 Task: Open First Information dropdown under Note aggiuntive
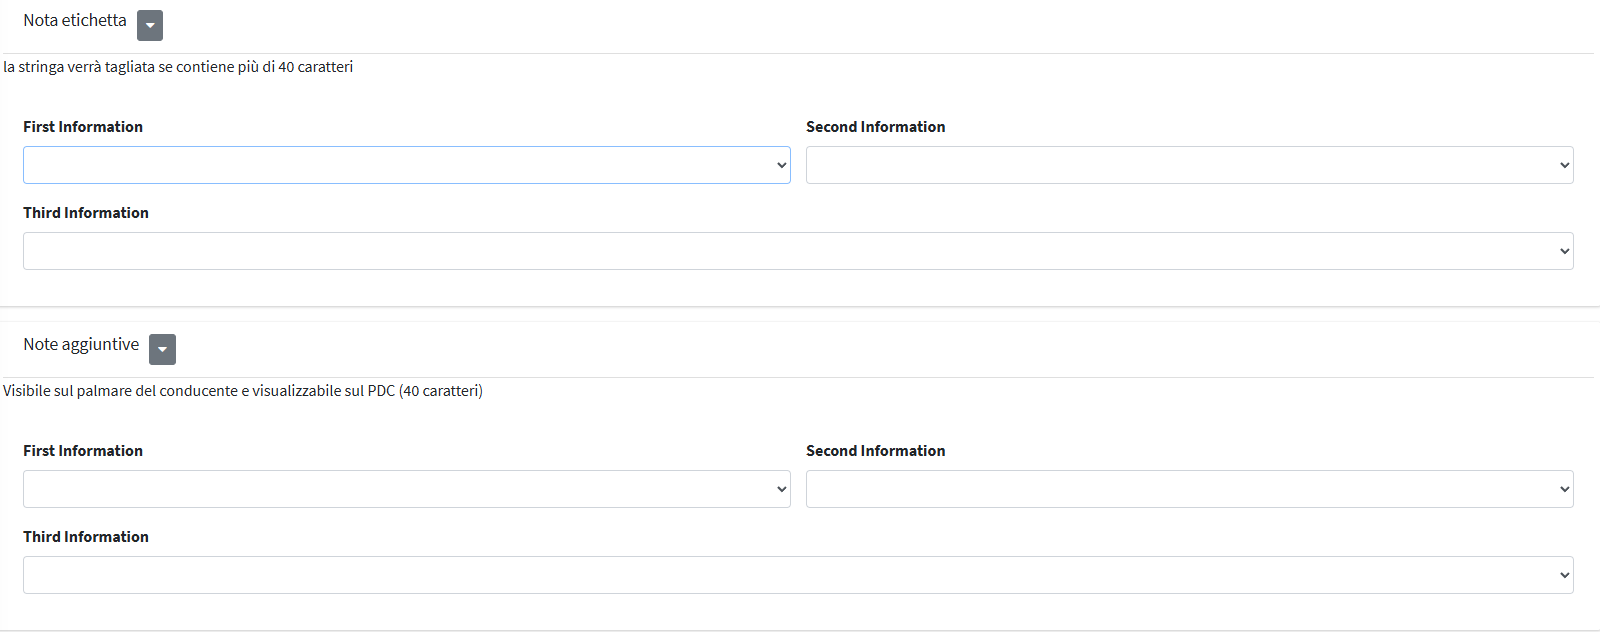[x=406, y=489]
